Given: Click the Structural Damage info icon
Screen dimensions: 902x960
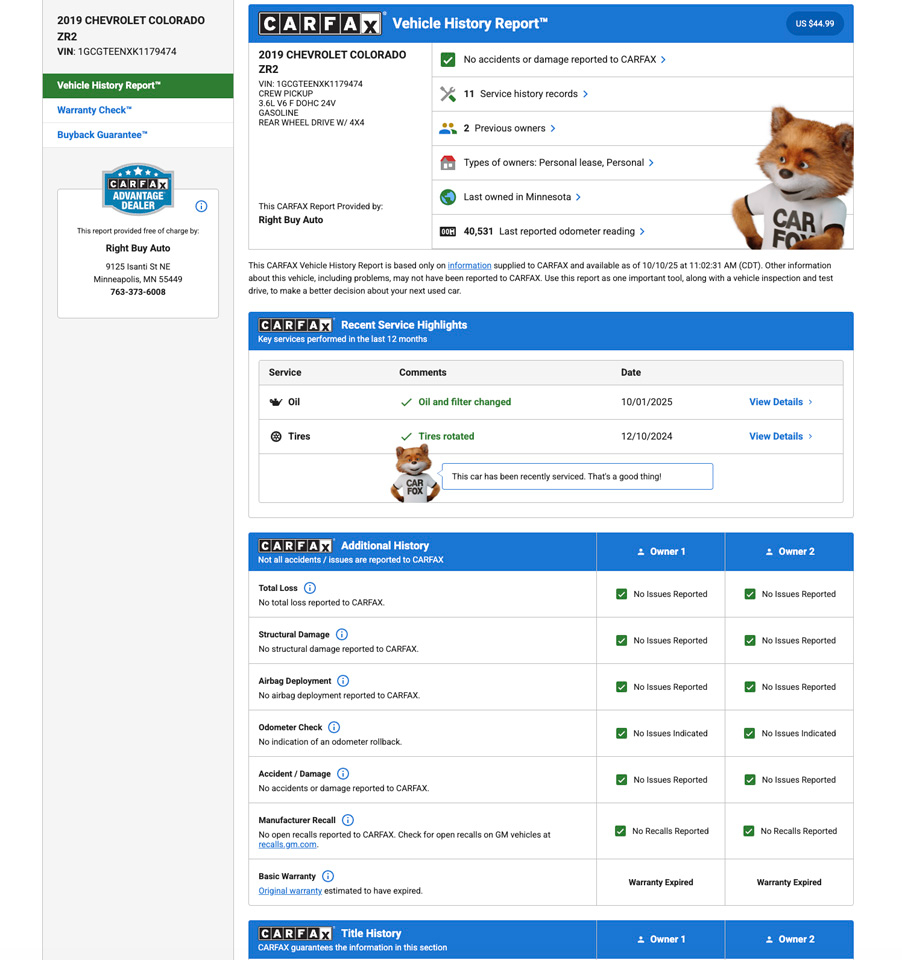Looking at the screenshot, I should [342, 634].
